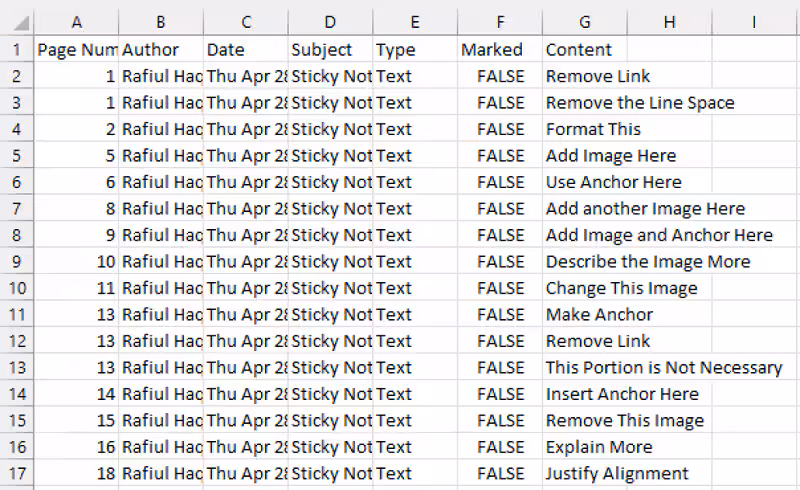Click row 17 header

coord(16,474)
